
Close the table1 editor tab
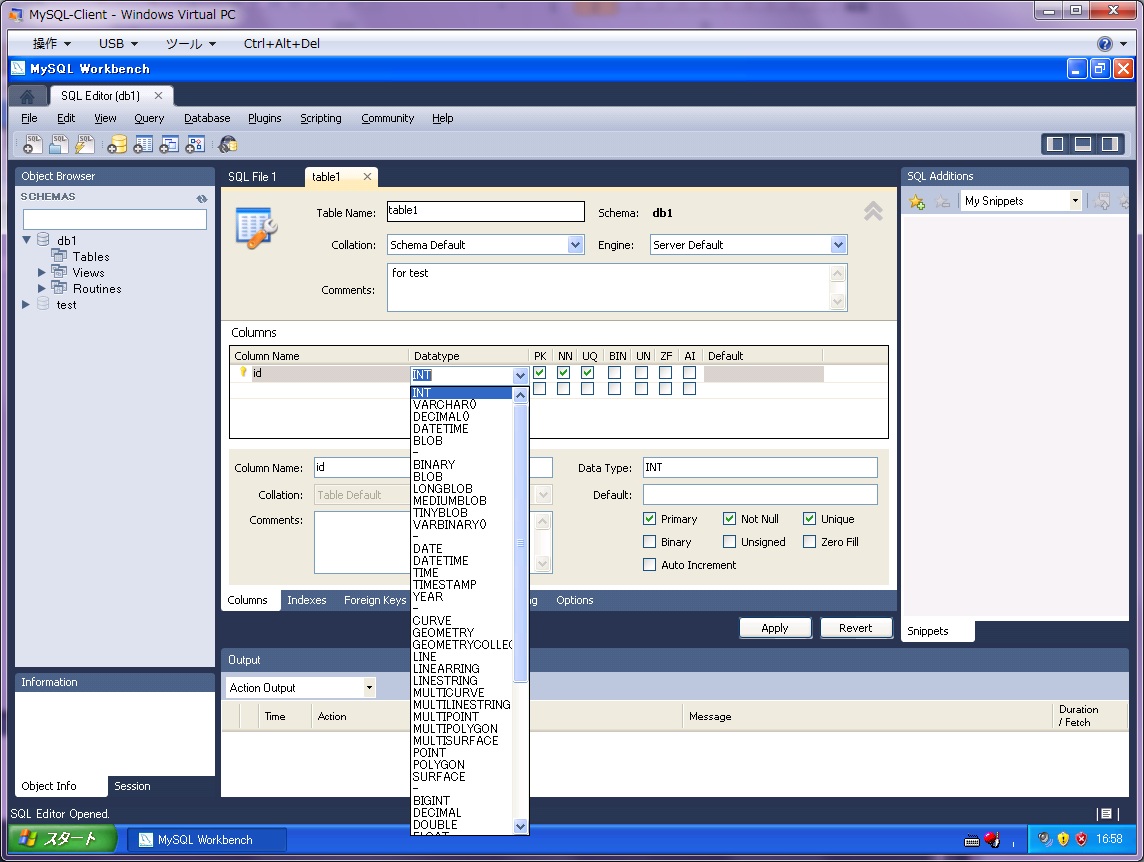(368, 177)
